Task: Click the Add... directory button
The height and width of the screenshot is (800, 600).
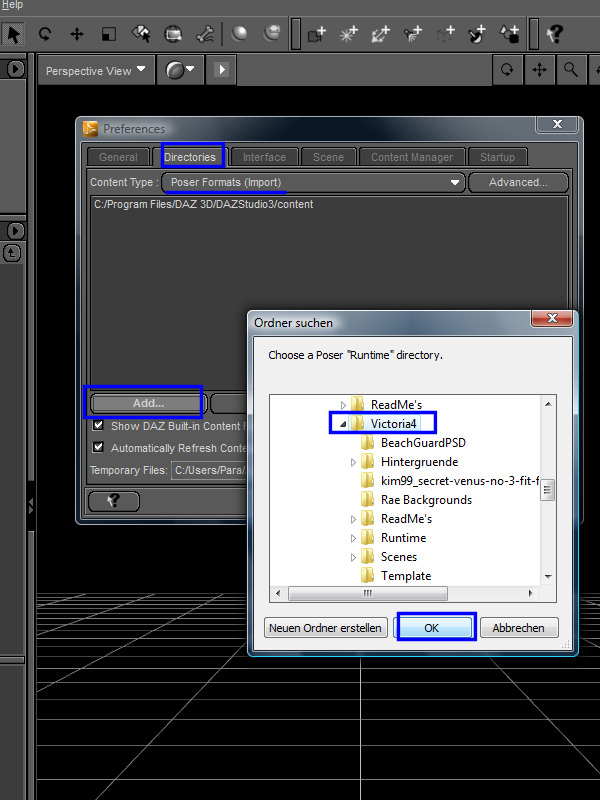Action: click(148, 403)
